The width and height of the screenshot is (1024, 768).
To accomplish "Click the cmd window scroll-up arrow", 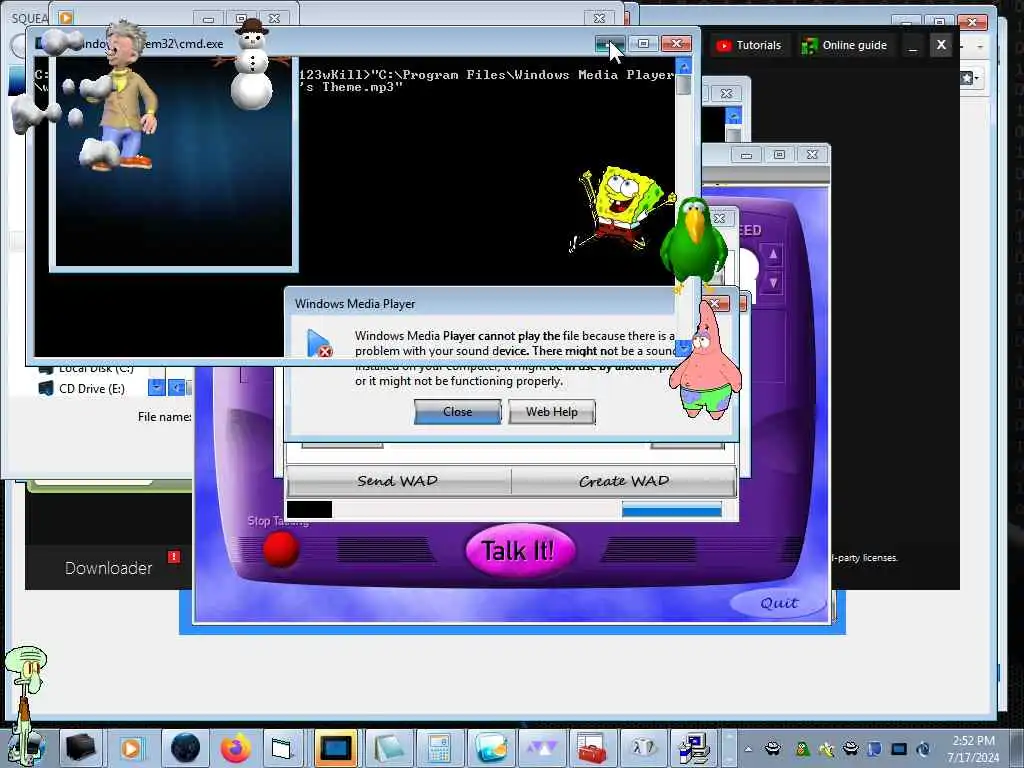I will (683, 66).
